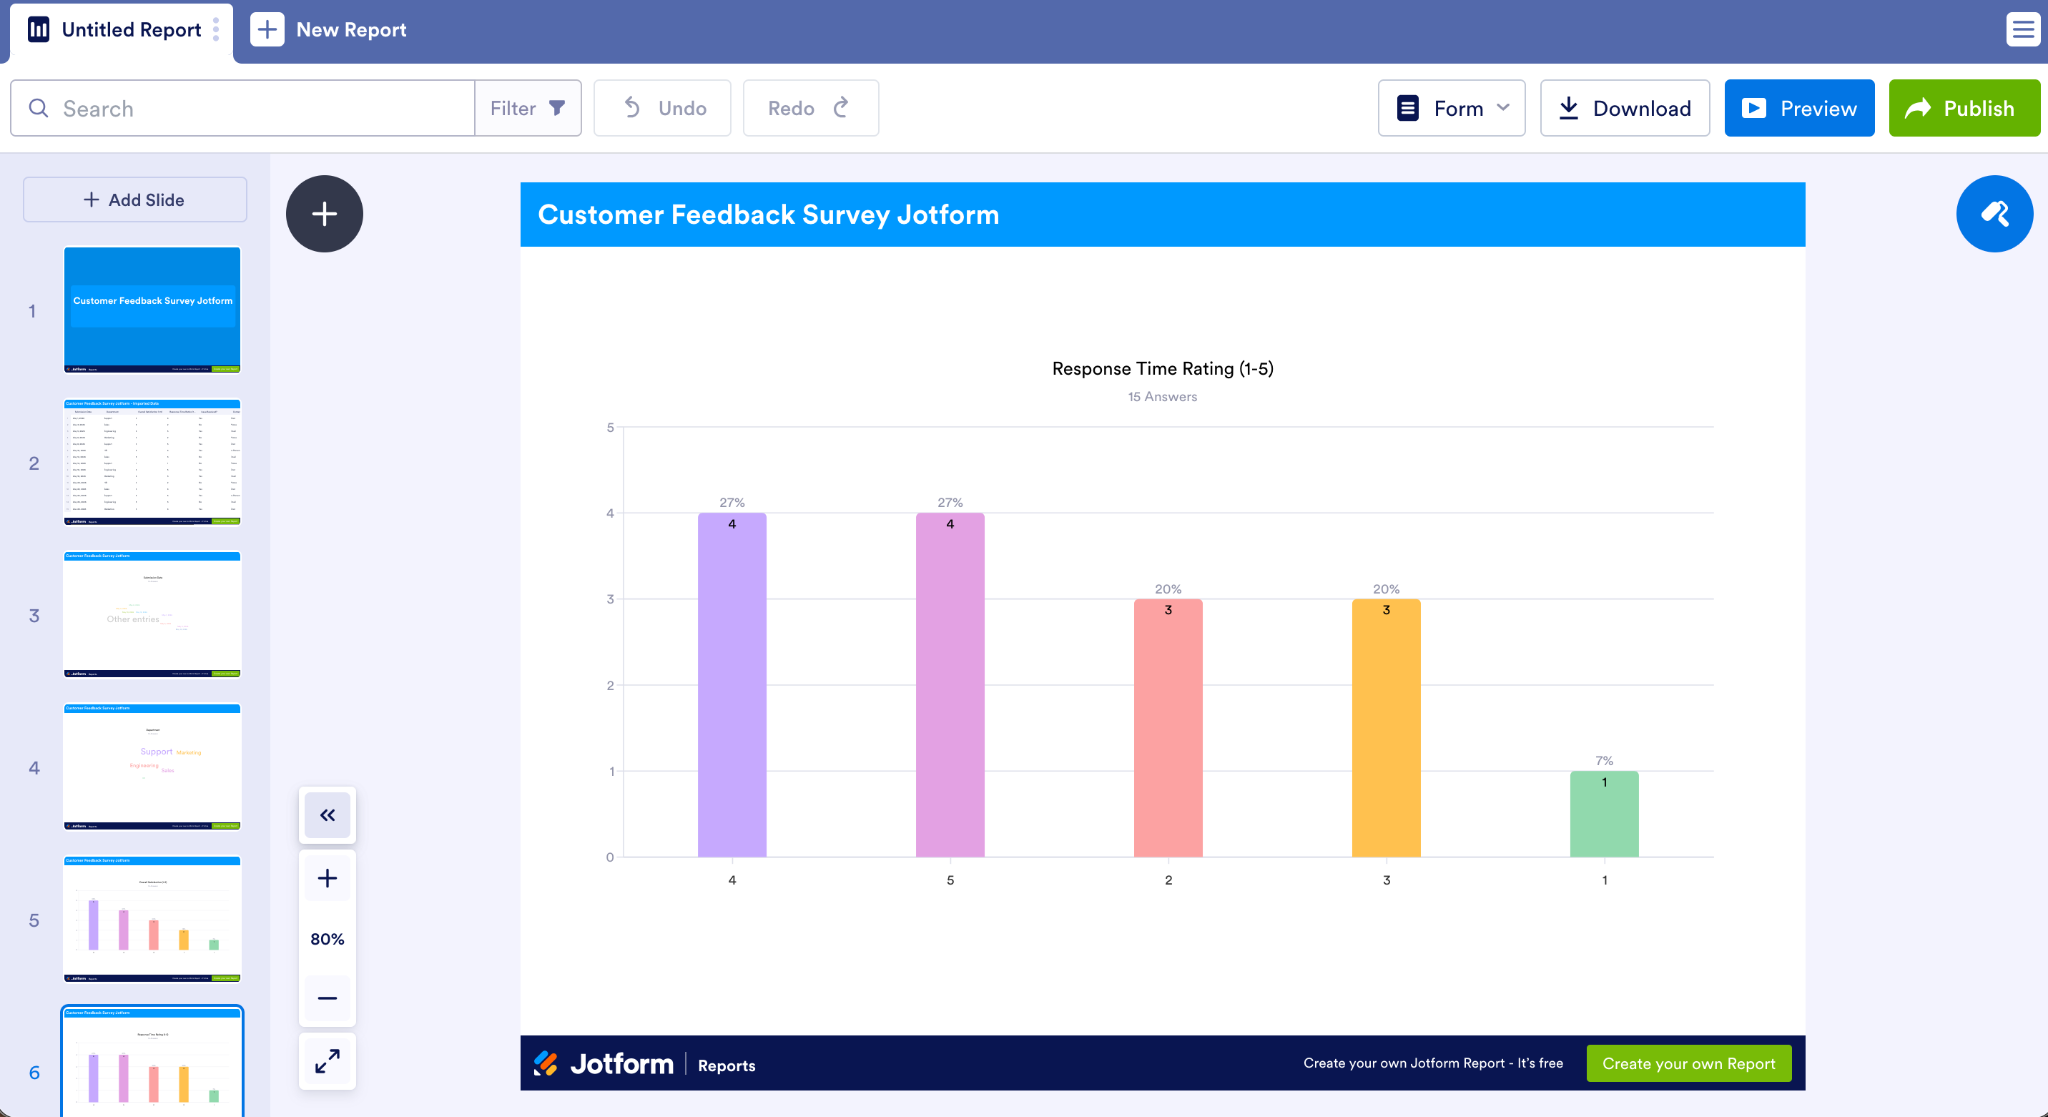This screenshot has height=1117, width=2048.
Task: Open the Filter dropdown
Action: [x=528, y=108]
